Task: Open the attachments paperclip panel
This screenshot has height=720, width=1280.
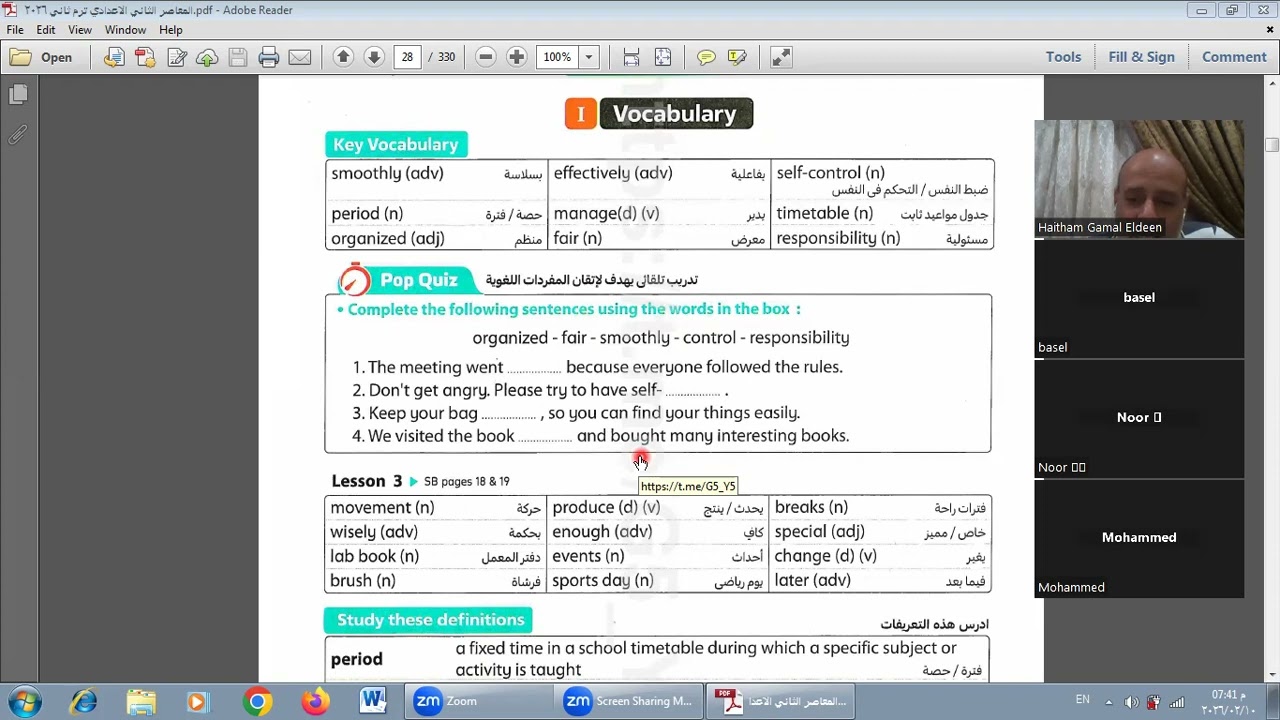Action: pyautogui.click(x=18, y=134)
